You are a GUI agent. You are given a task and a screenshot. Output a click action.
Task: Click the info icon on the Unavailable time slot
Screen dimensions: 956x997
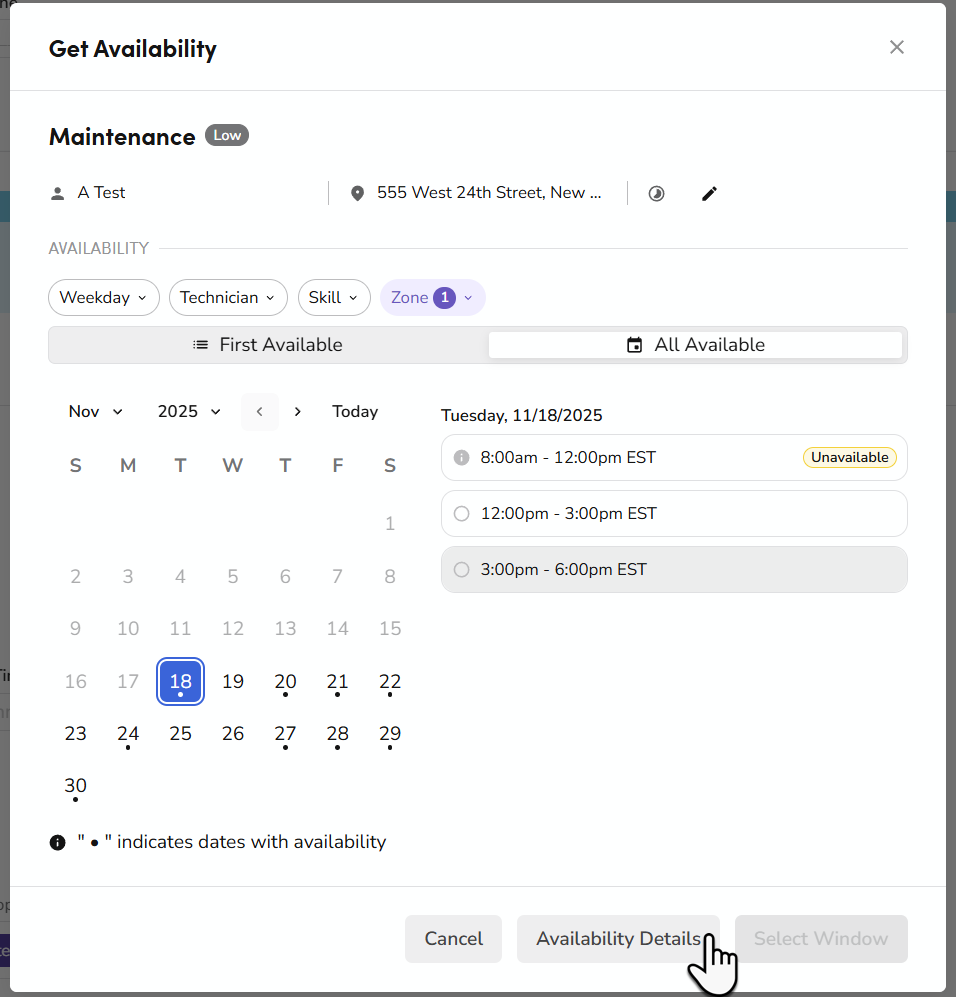pos(461,457)
